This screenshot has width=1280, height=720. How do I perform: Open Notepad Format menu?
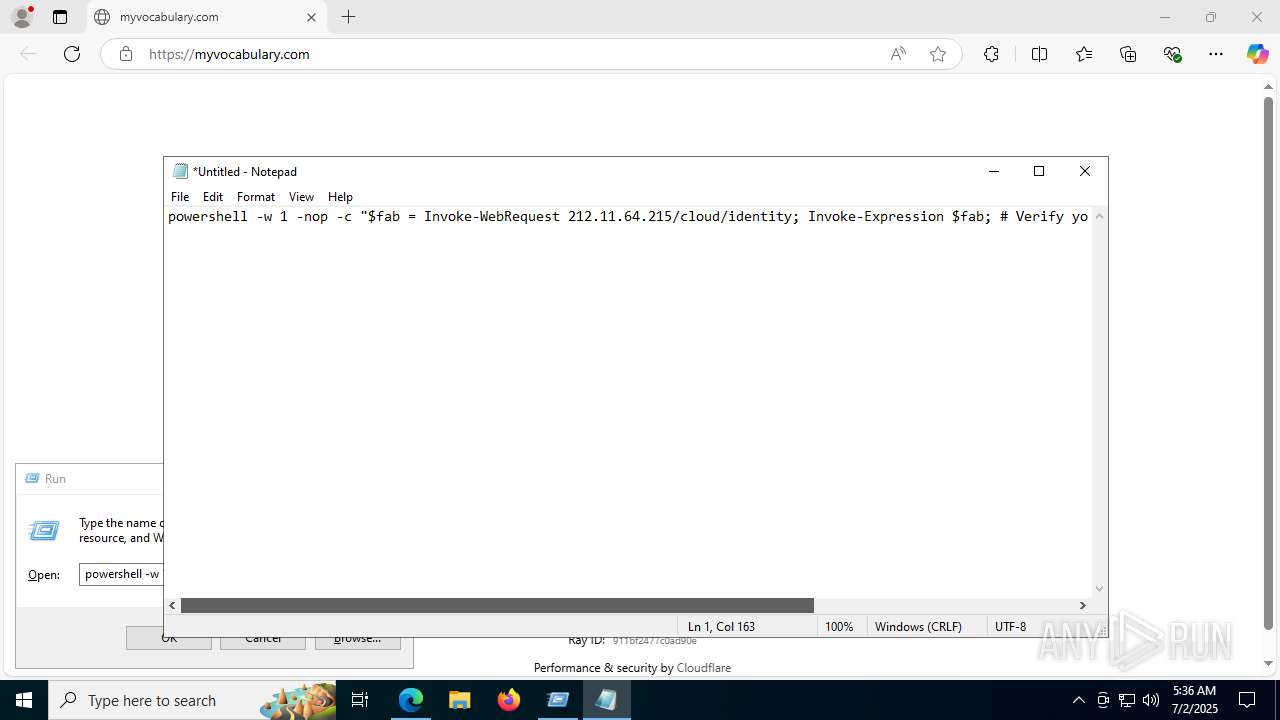pyautogui.click(x=256, y=197)
